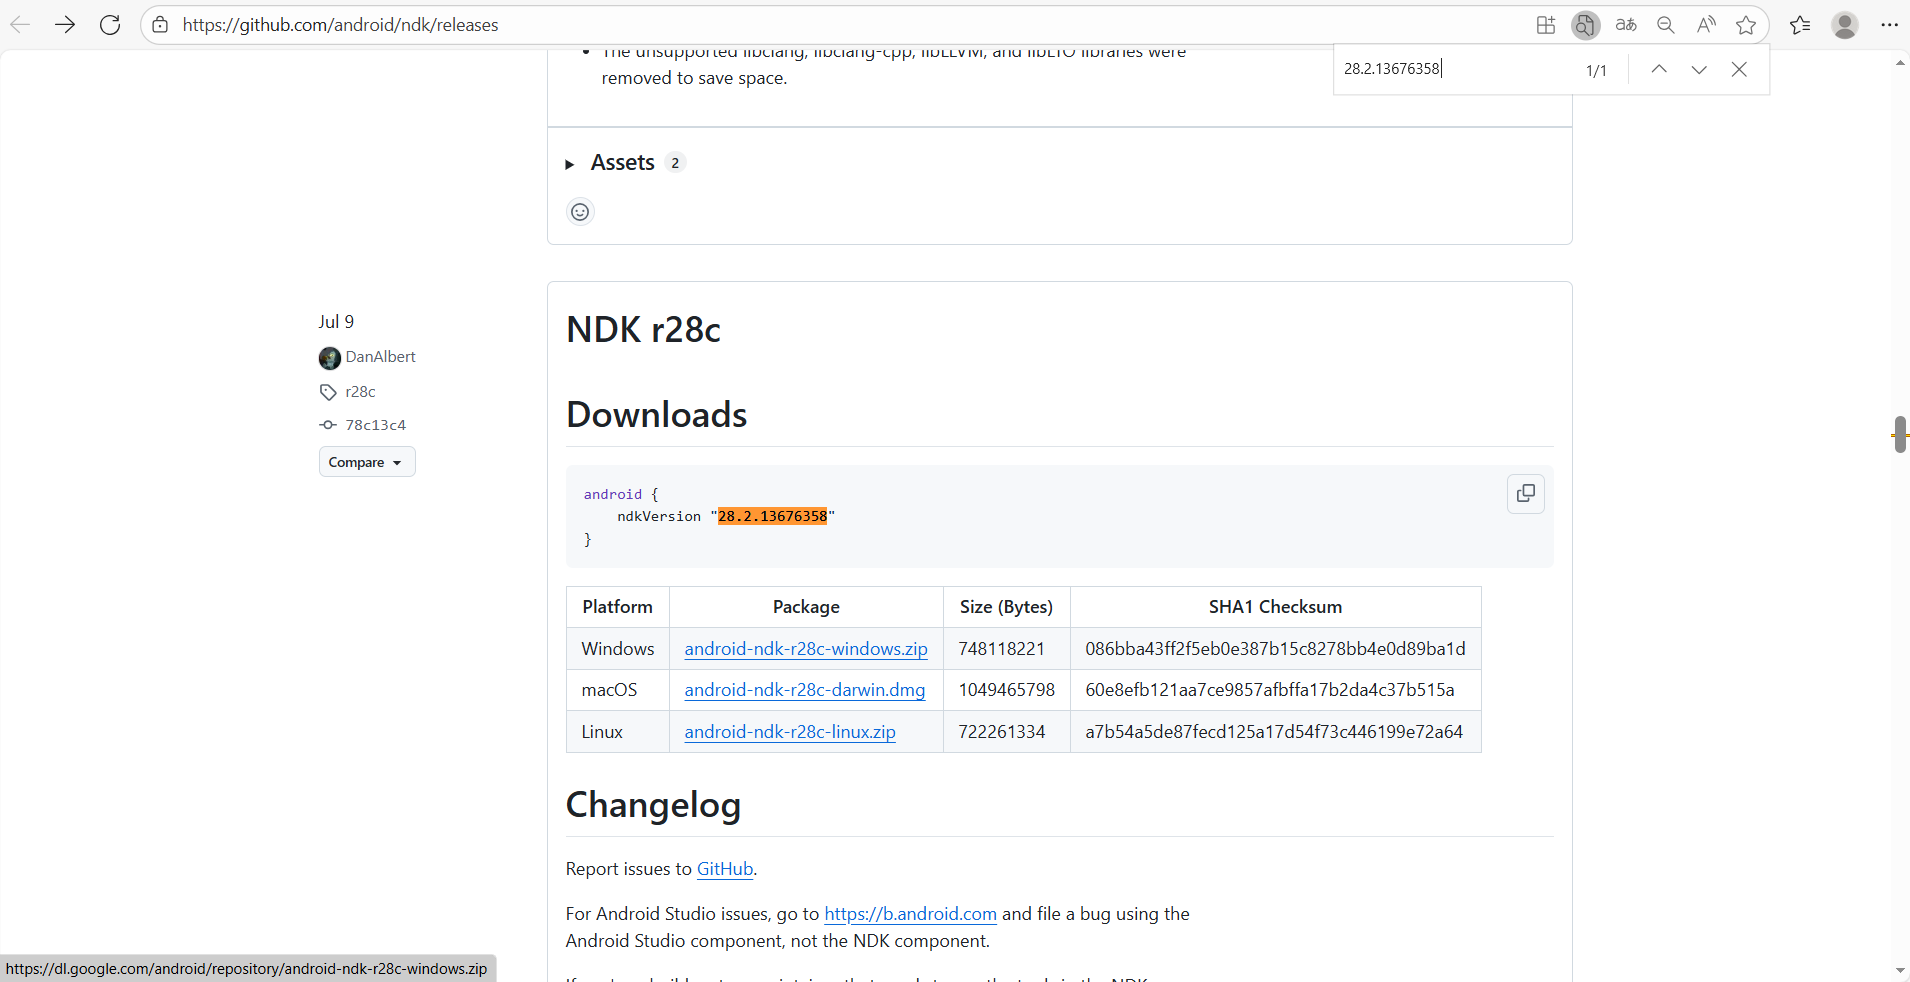
Task: Open DanAlbert's profile link
Action: [x=380, y=357]
